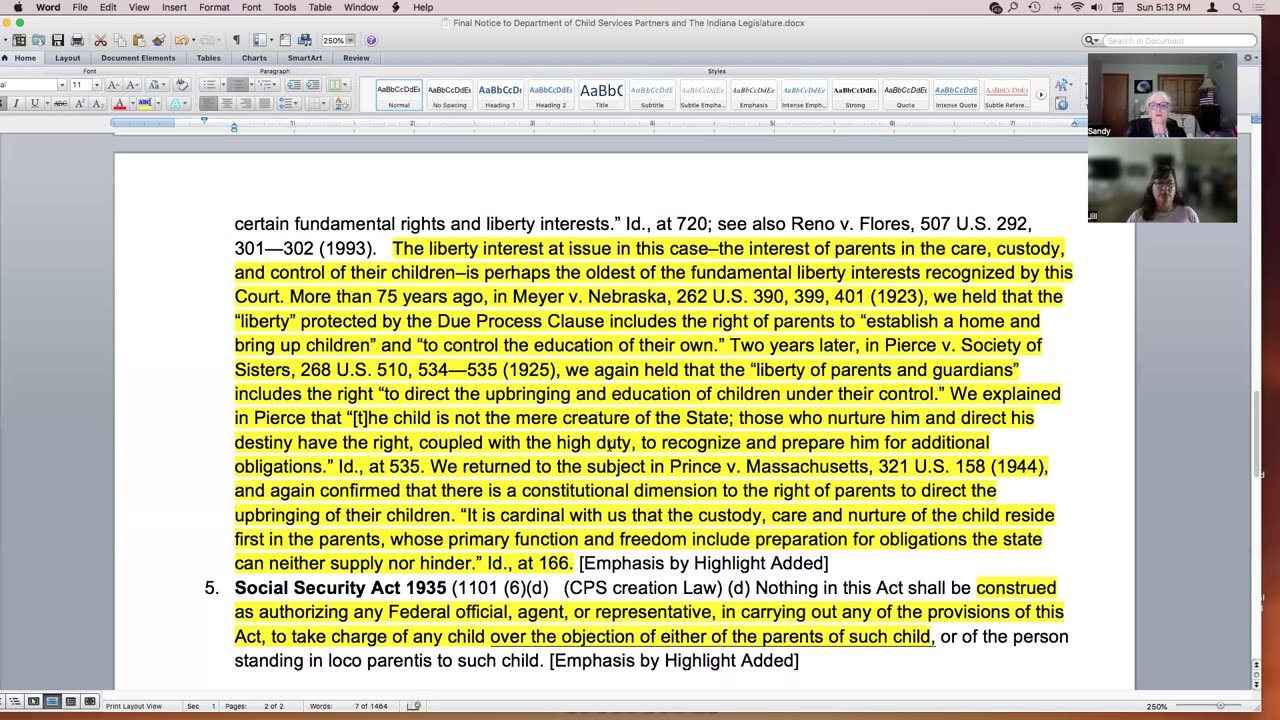Increase font size with larger A icon
This screenshot has width=1280, height=720.
pyautogui.click(x=113, y=85)
